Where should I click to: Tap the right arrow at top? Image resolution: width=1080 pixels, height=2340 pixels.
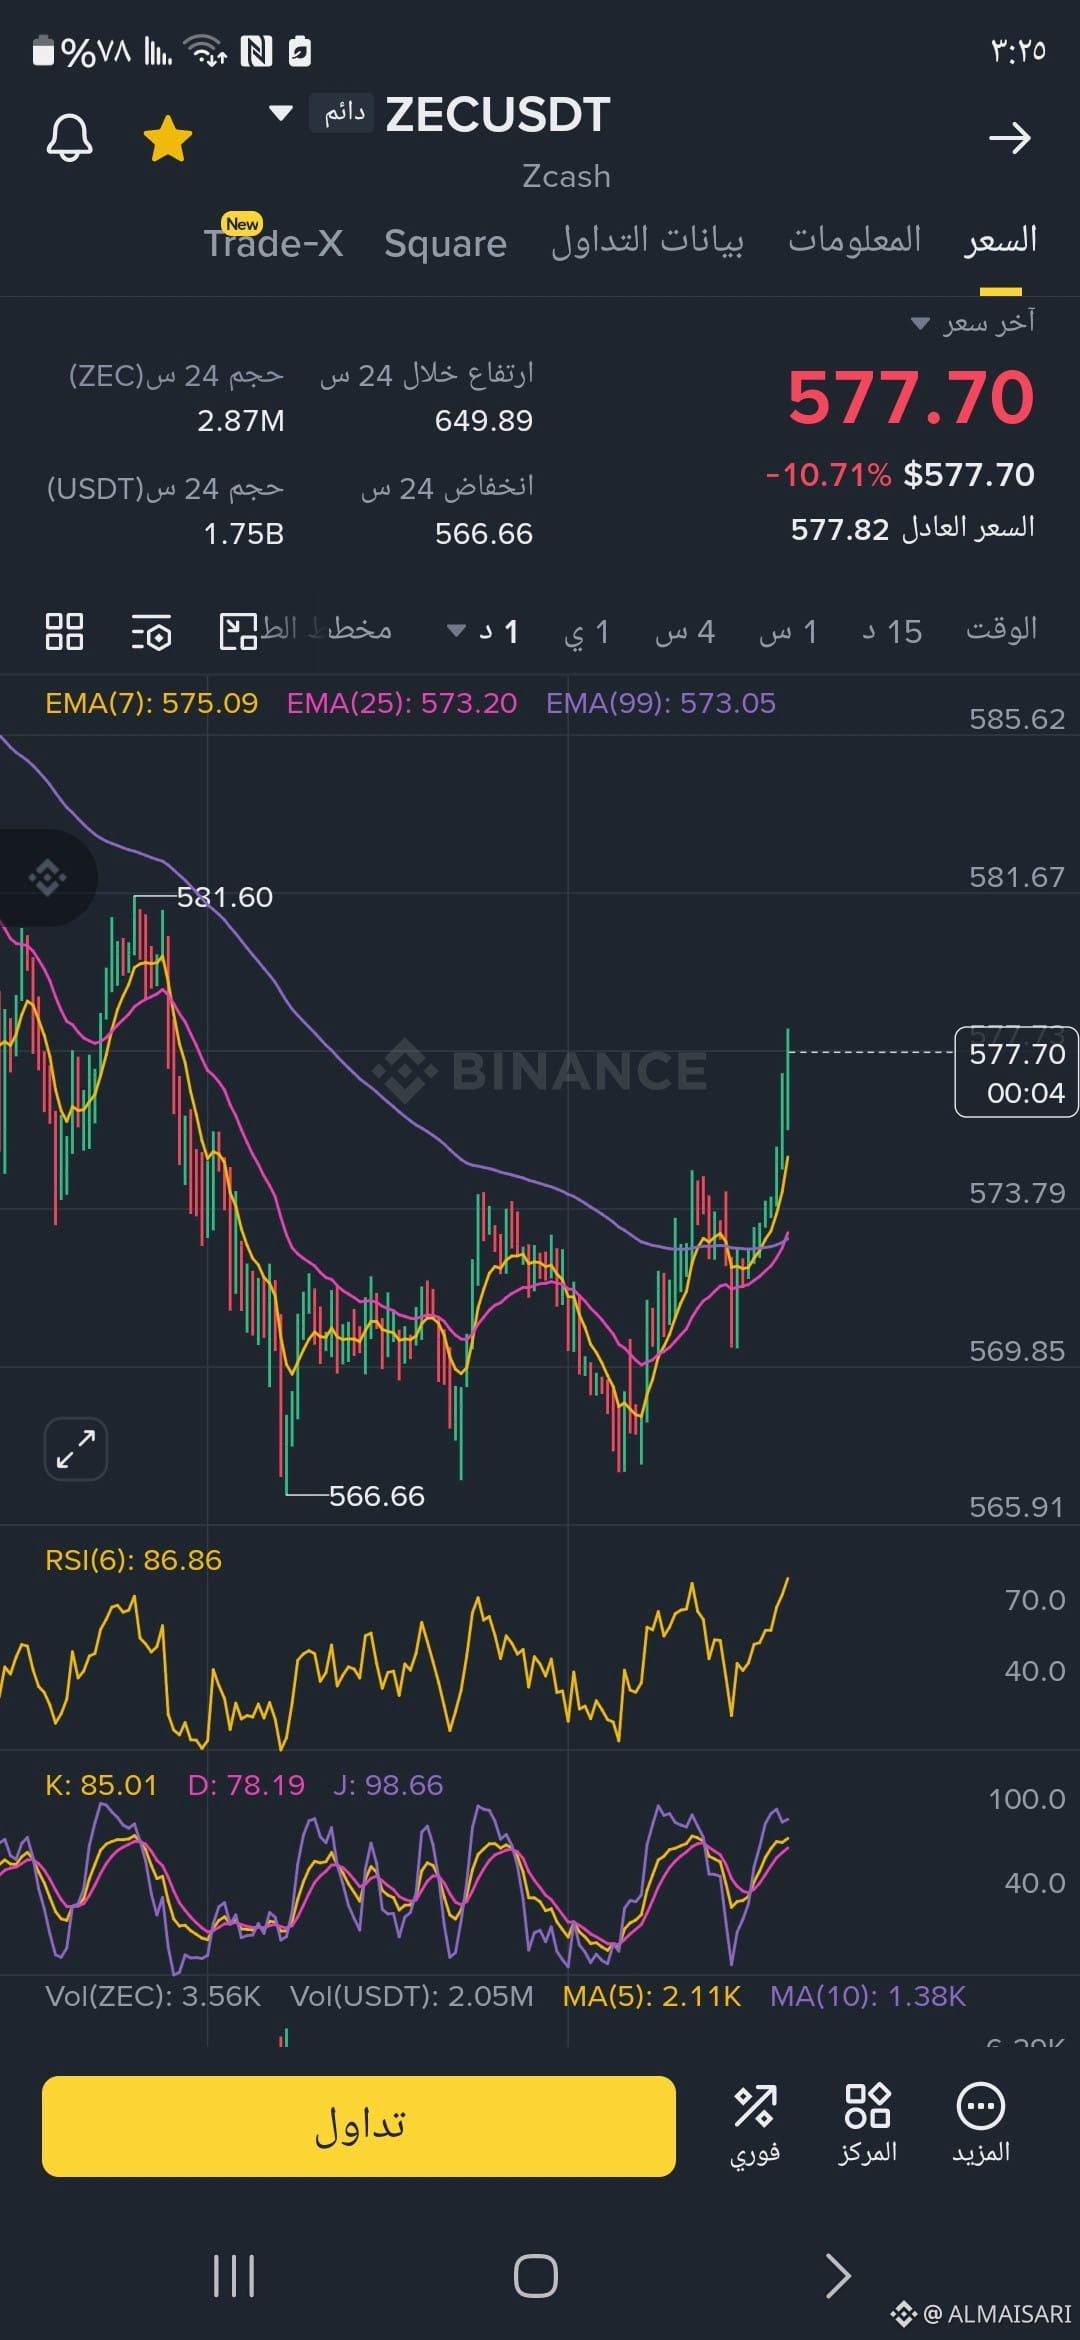coord(1009,138)
